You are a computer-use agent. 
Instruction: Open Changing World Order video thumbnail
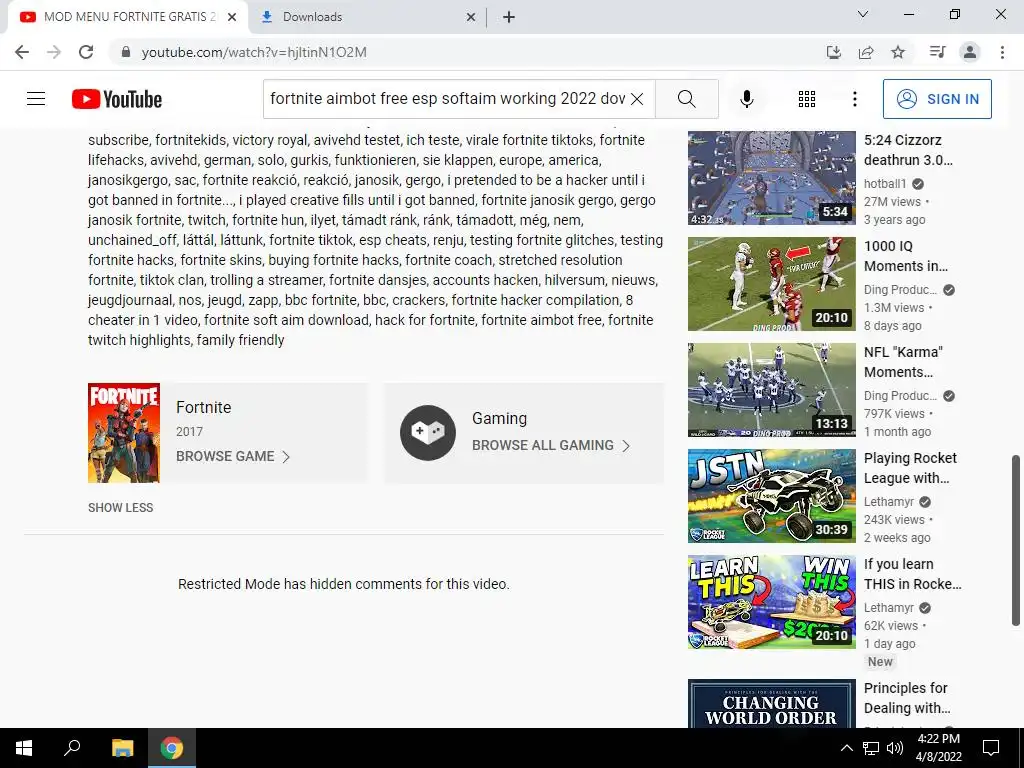(771, 703)
